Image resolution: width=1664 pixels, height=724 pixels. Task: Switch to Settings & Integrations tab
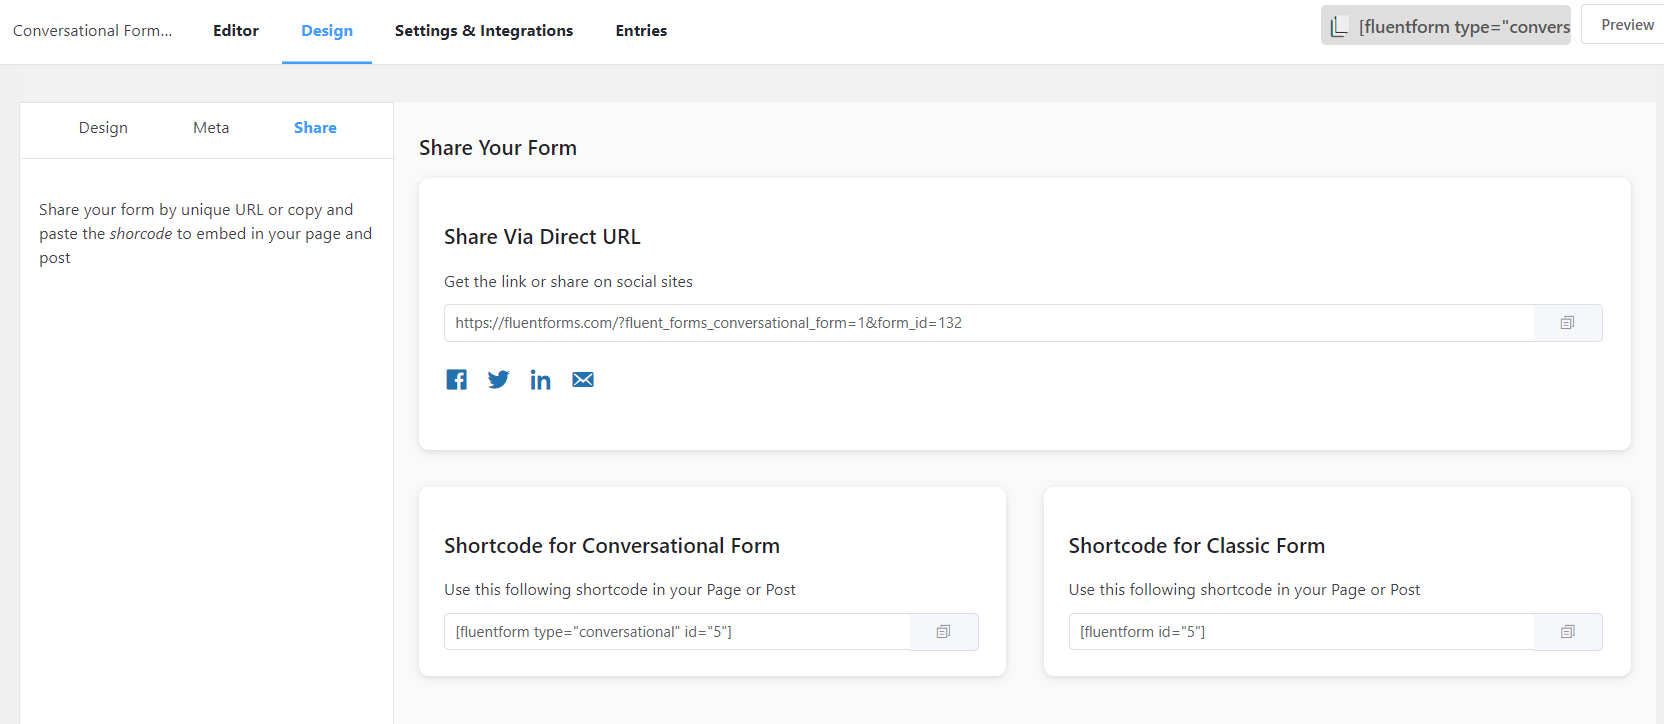point(484,31)
